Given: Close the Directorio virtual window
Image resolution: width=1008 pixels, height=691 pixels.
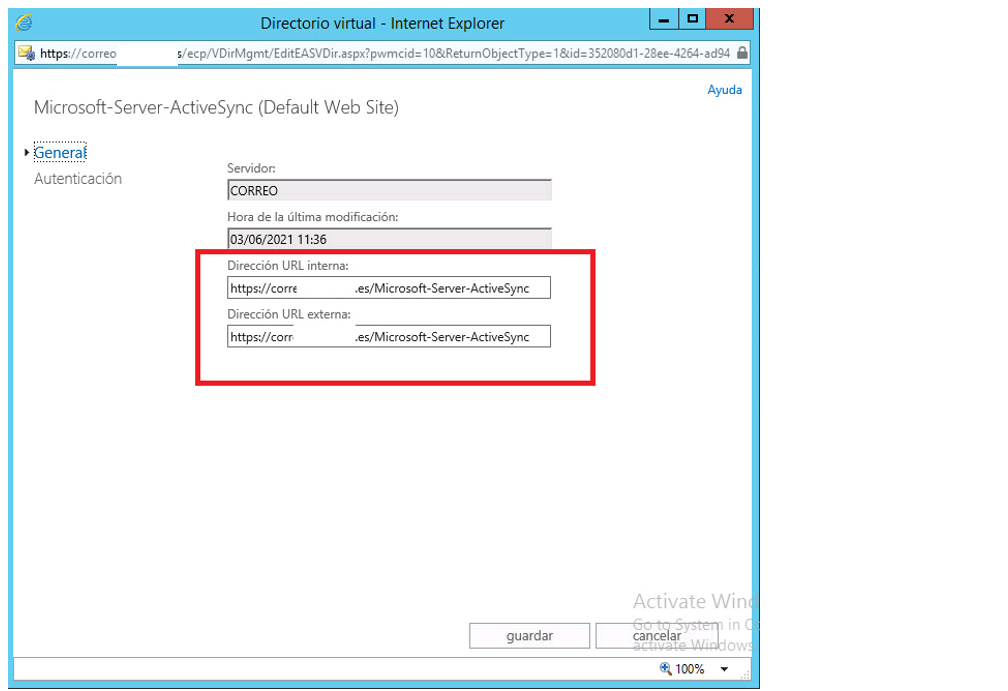Looking at the screenshot, I should pos(730,19).
